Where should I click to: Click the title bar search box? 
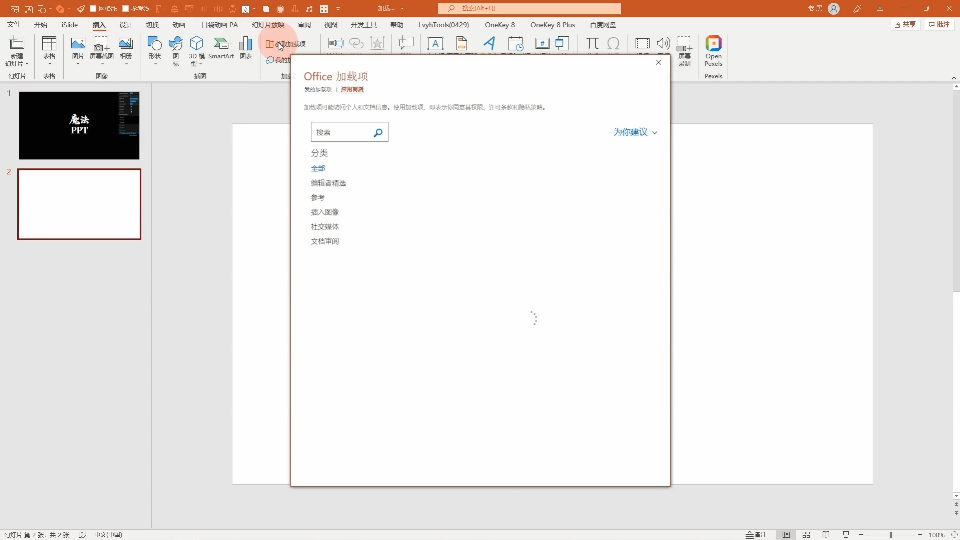click(x=529, y=9)
